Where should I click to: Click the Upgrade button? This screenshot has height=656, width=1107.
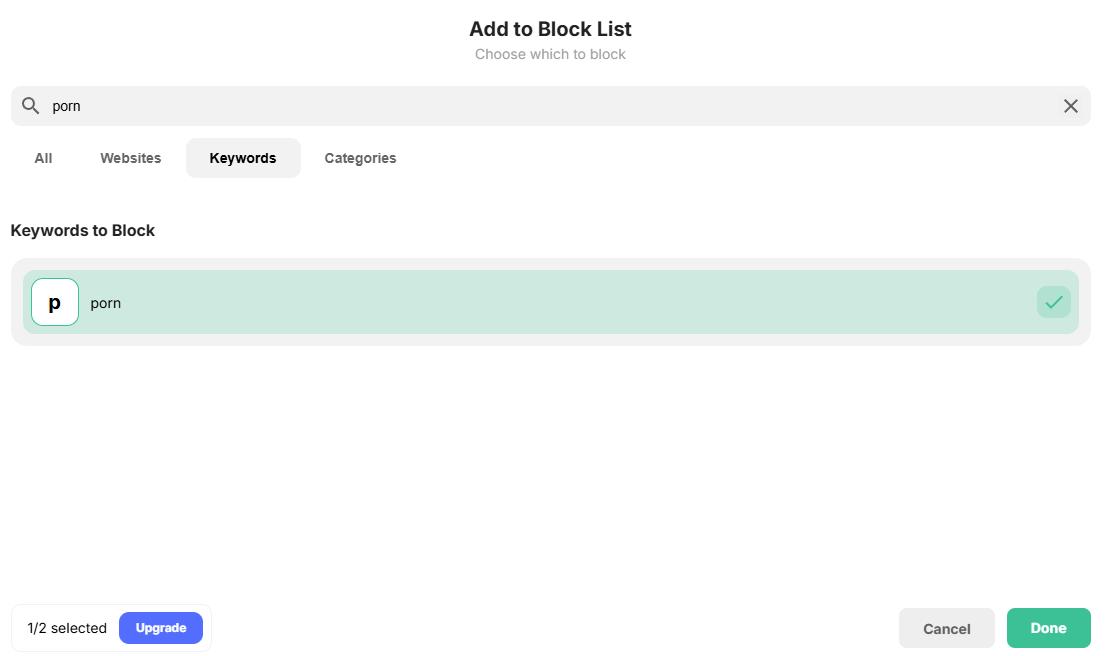[x=160, y=628]
